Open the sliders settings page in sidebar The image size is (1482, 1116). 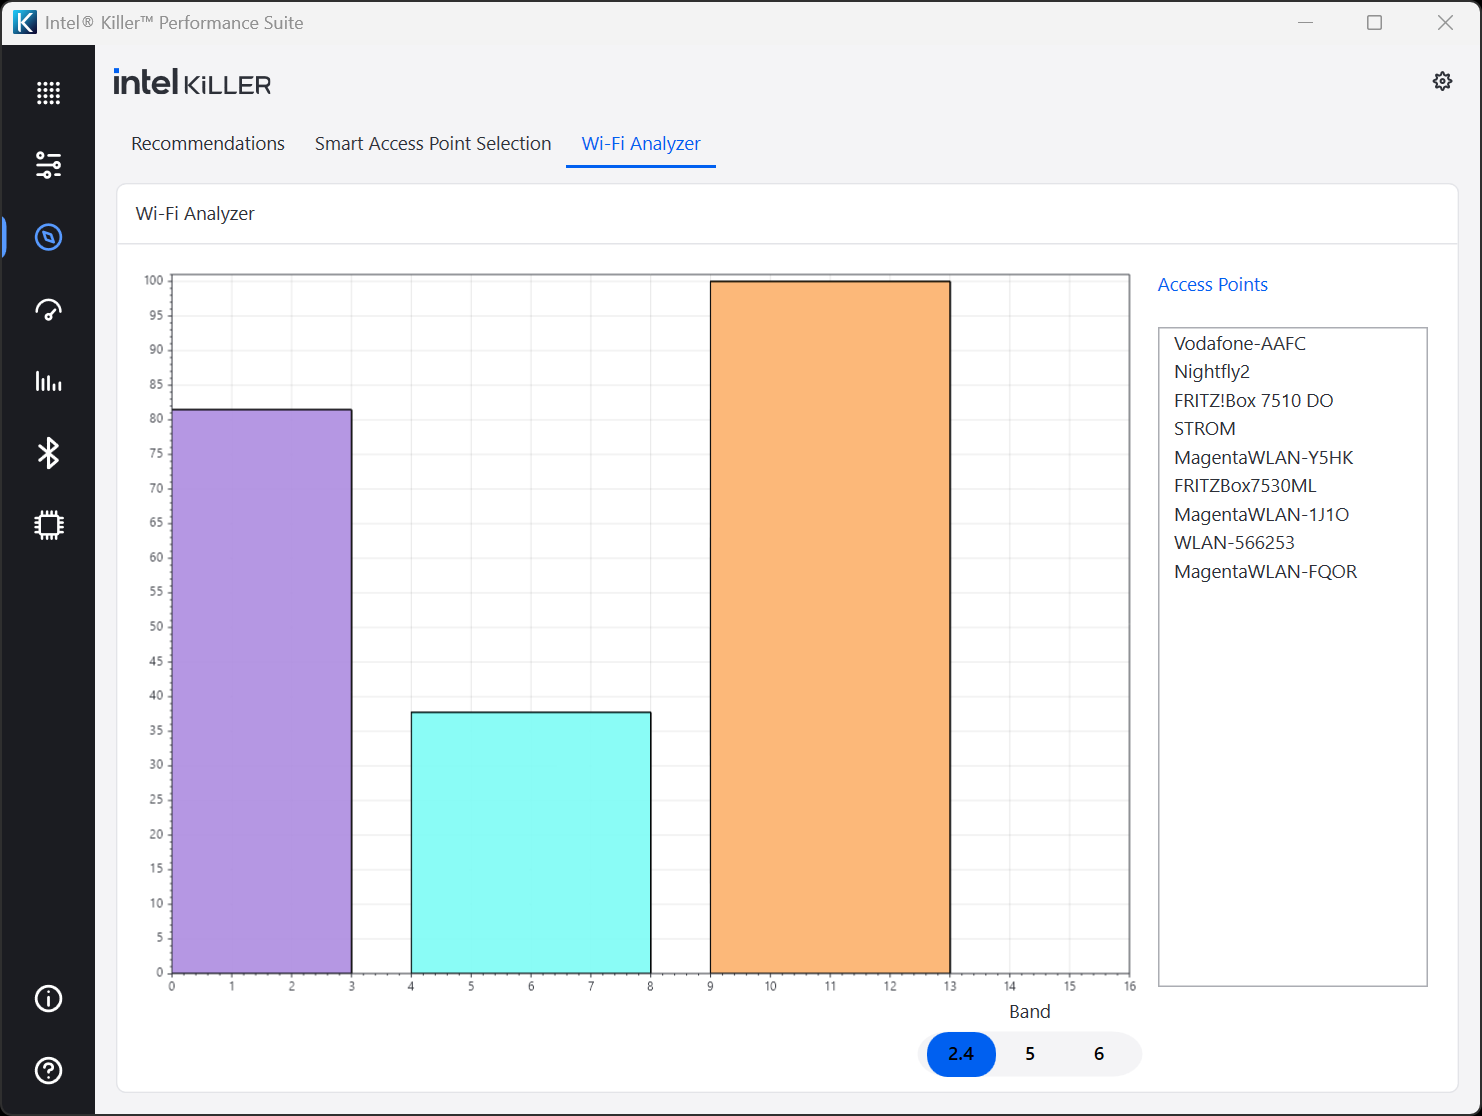[48, 165]
